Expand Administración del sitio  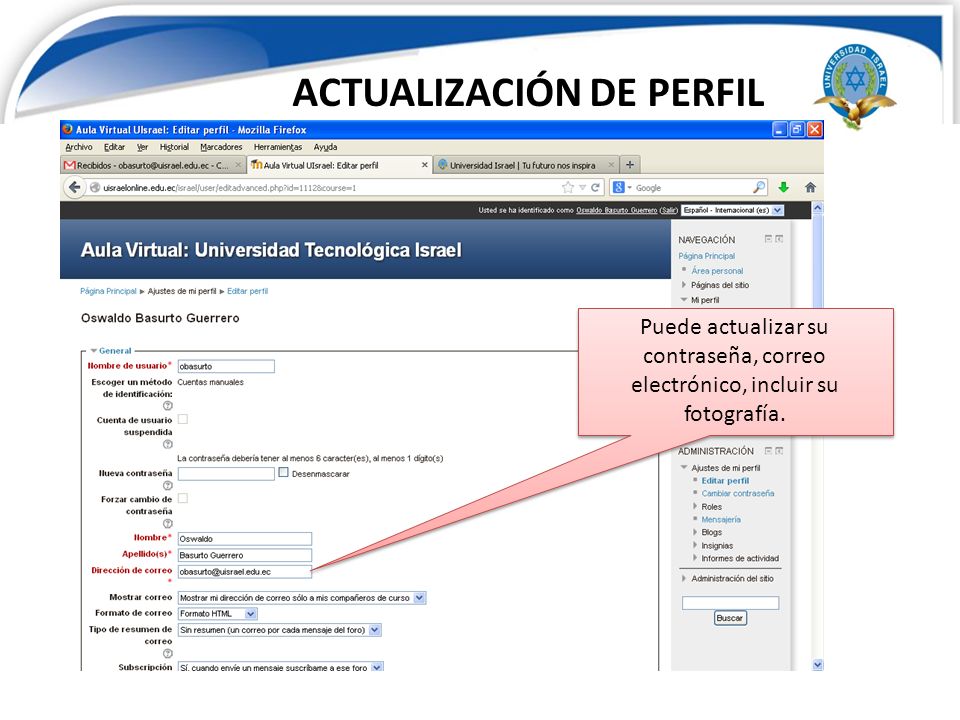pyautogui.click(x=684, y=578)
